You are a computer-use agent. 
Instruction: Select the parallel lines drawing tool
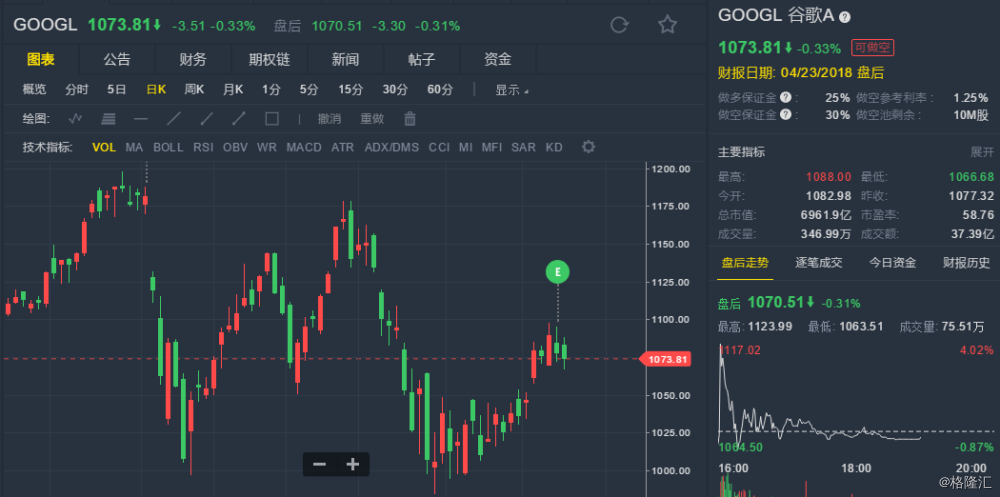tap(108, 119)
